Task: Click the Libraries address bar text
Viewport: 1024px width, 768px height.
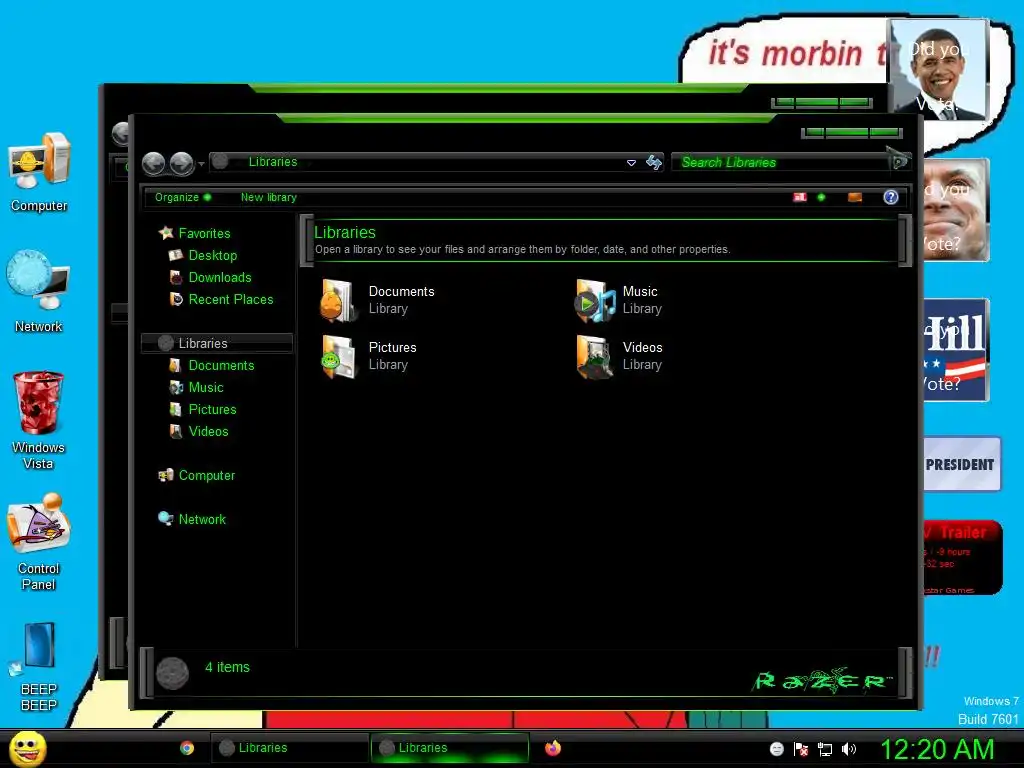Action: (x=273, y=162)
